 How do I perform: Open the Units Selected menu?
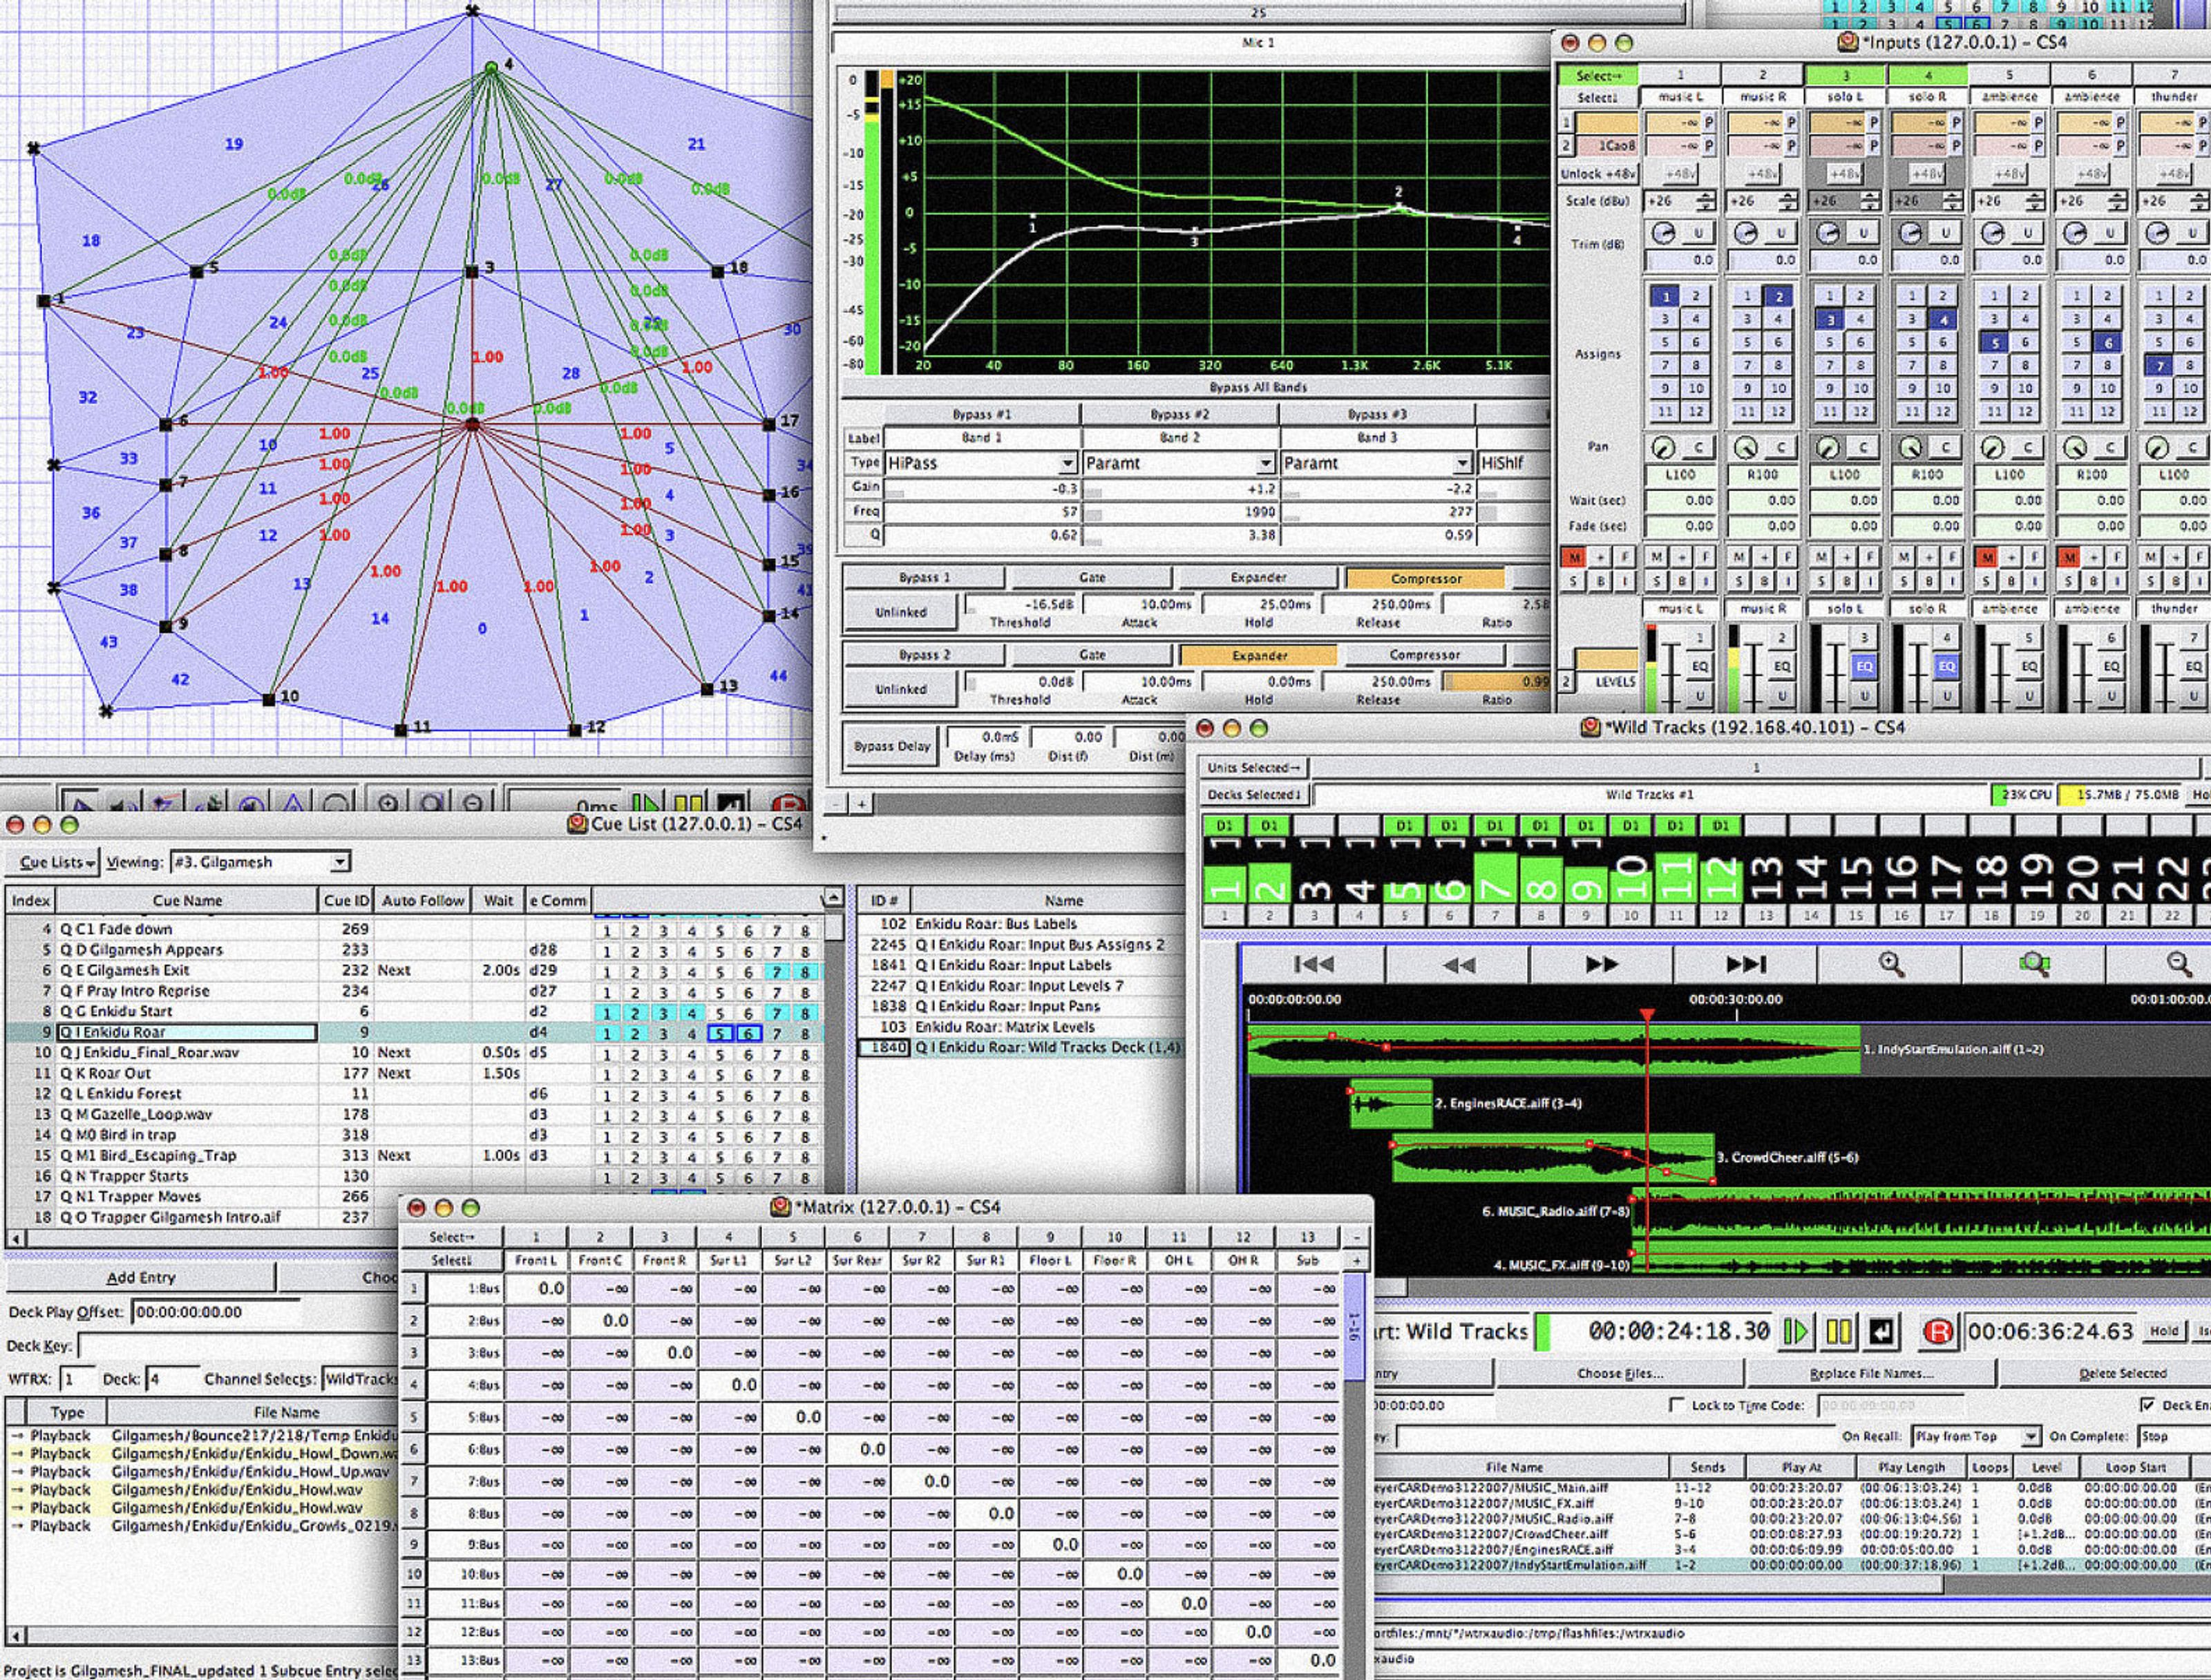(1254, 768)
